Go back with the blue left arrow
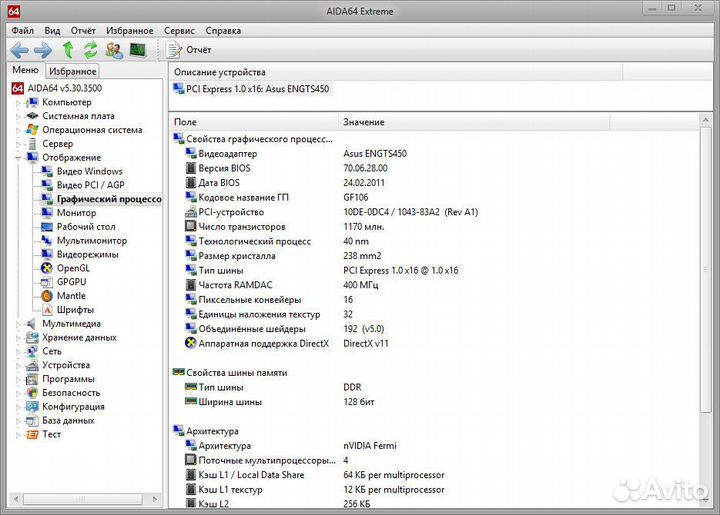This screenshot has width=720, height=515. pos(19,50)
